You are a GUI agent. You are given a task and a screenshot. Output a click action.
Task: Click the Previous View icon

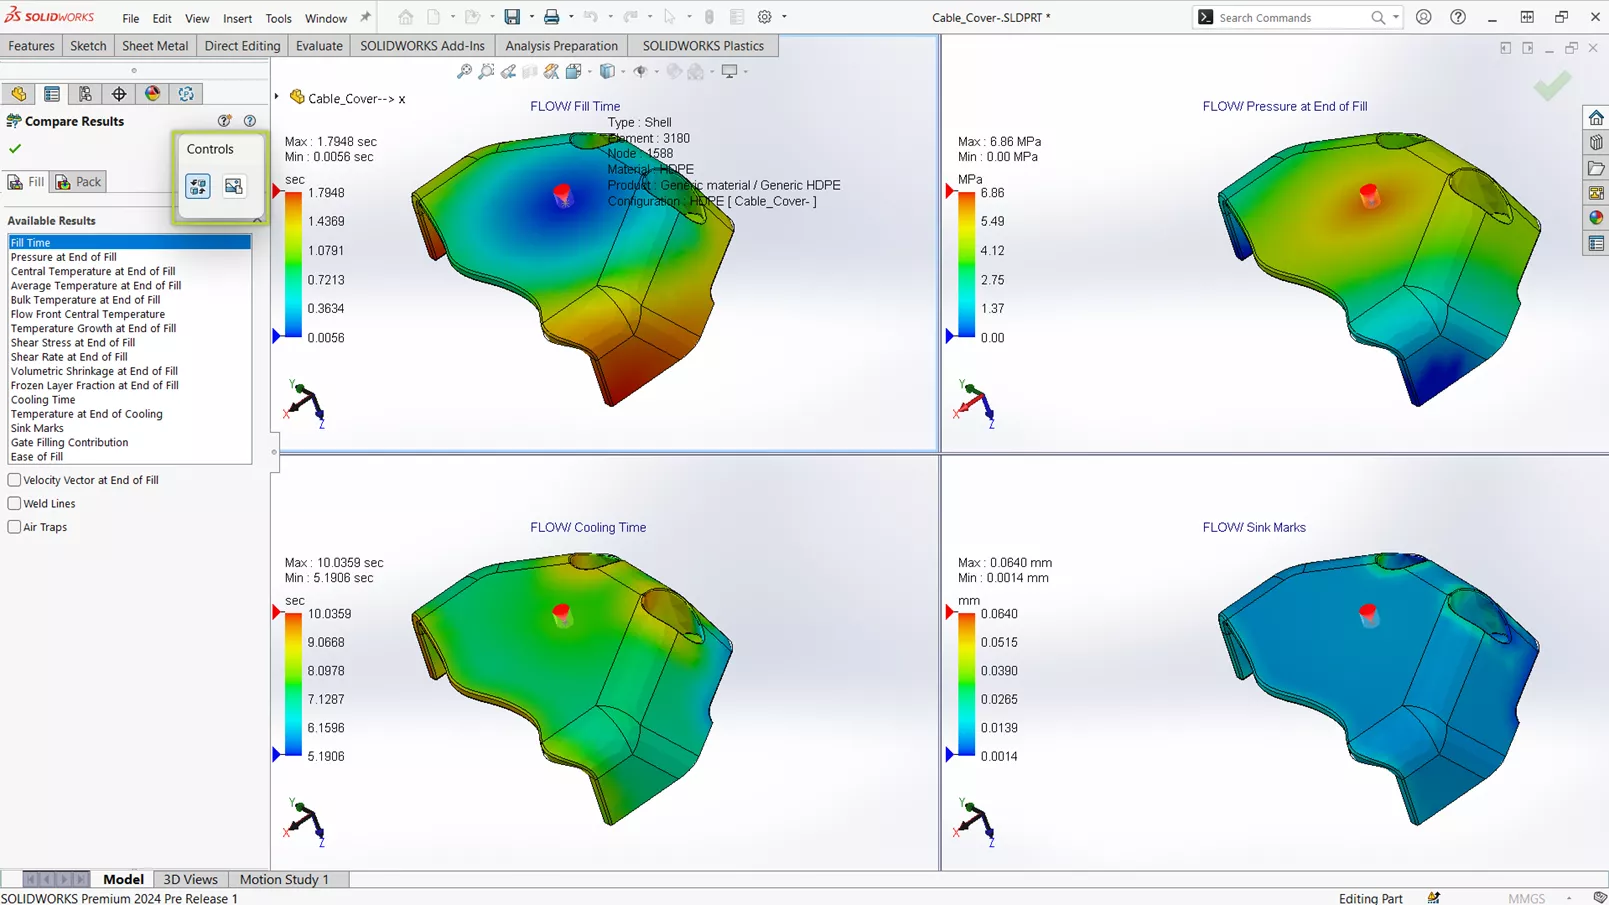(508, 71)
